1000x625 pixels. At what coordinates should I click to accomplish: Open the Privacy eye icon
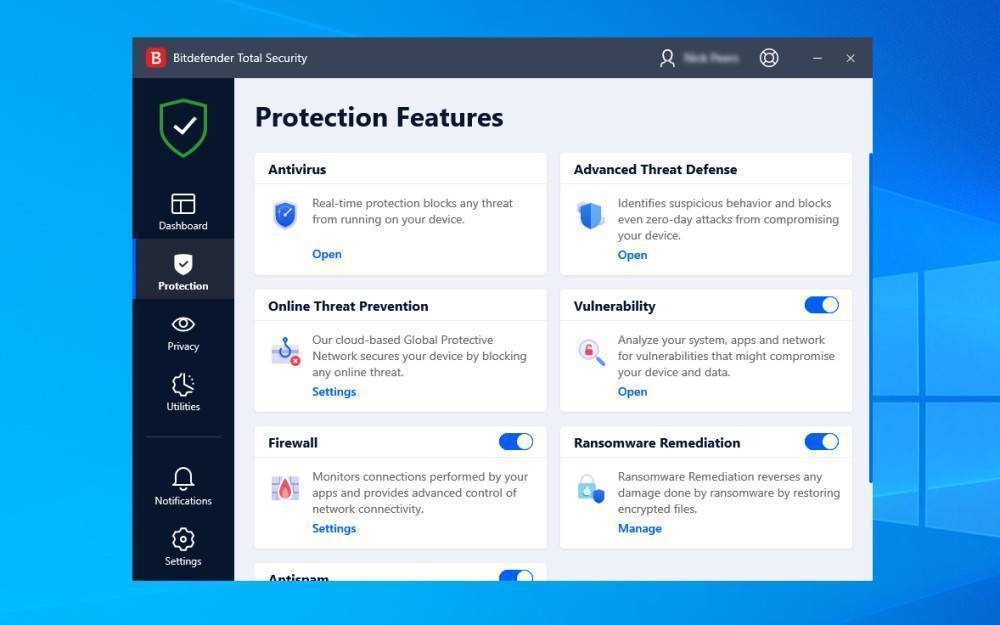pos(183,332)
